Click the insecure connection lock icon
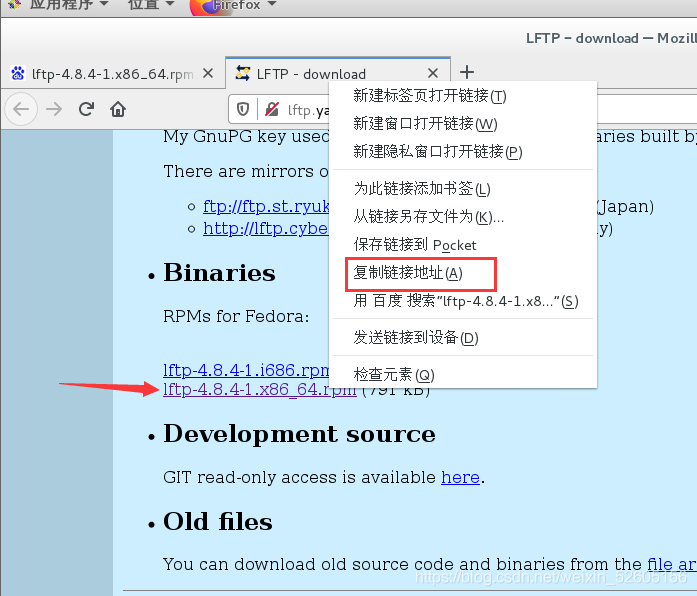 tap(272, 109)
